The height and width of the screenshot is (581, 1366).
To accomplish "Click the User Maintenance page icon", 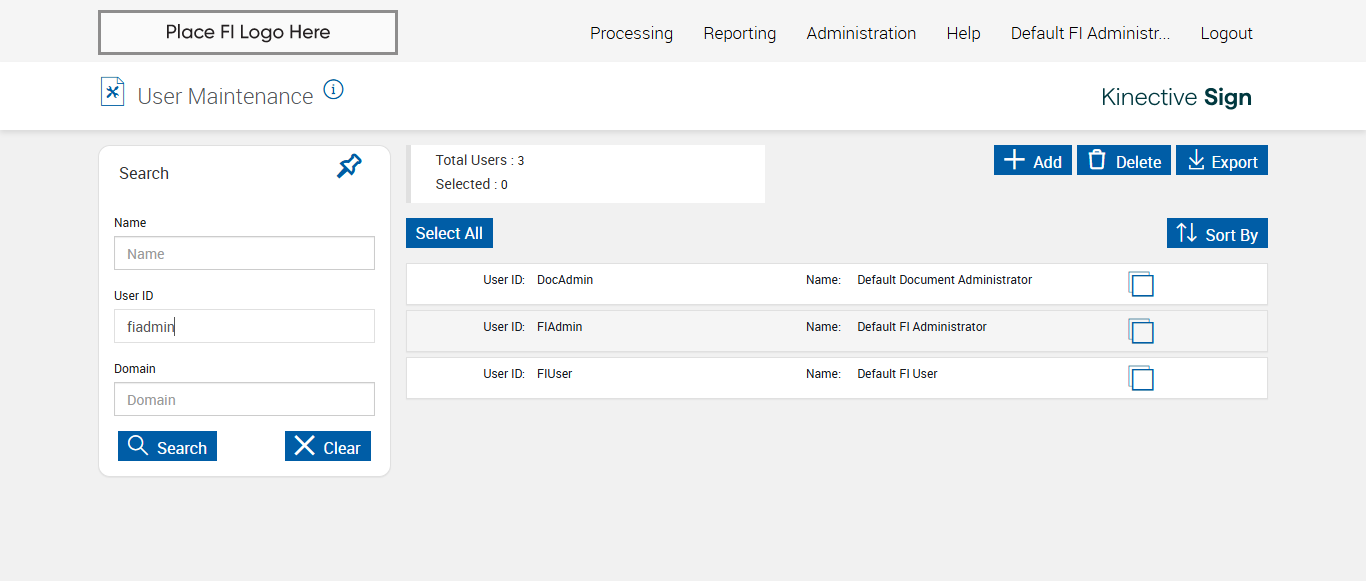I will pos(113,92).
